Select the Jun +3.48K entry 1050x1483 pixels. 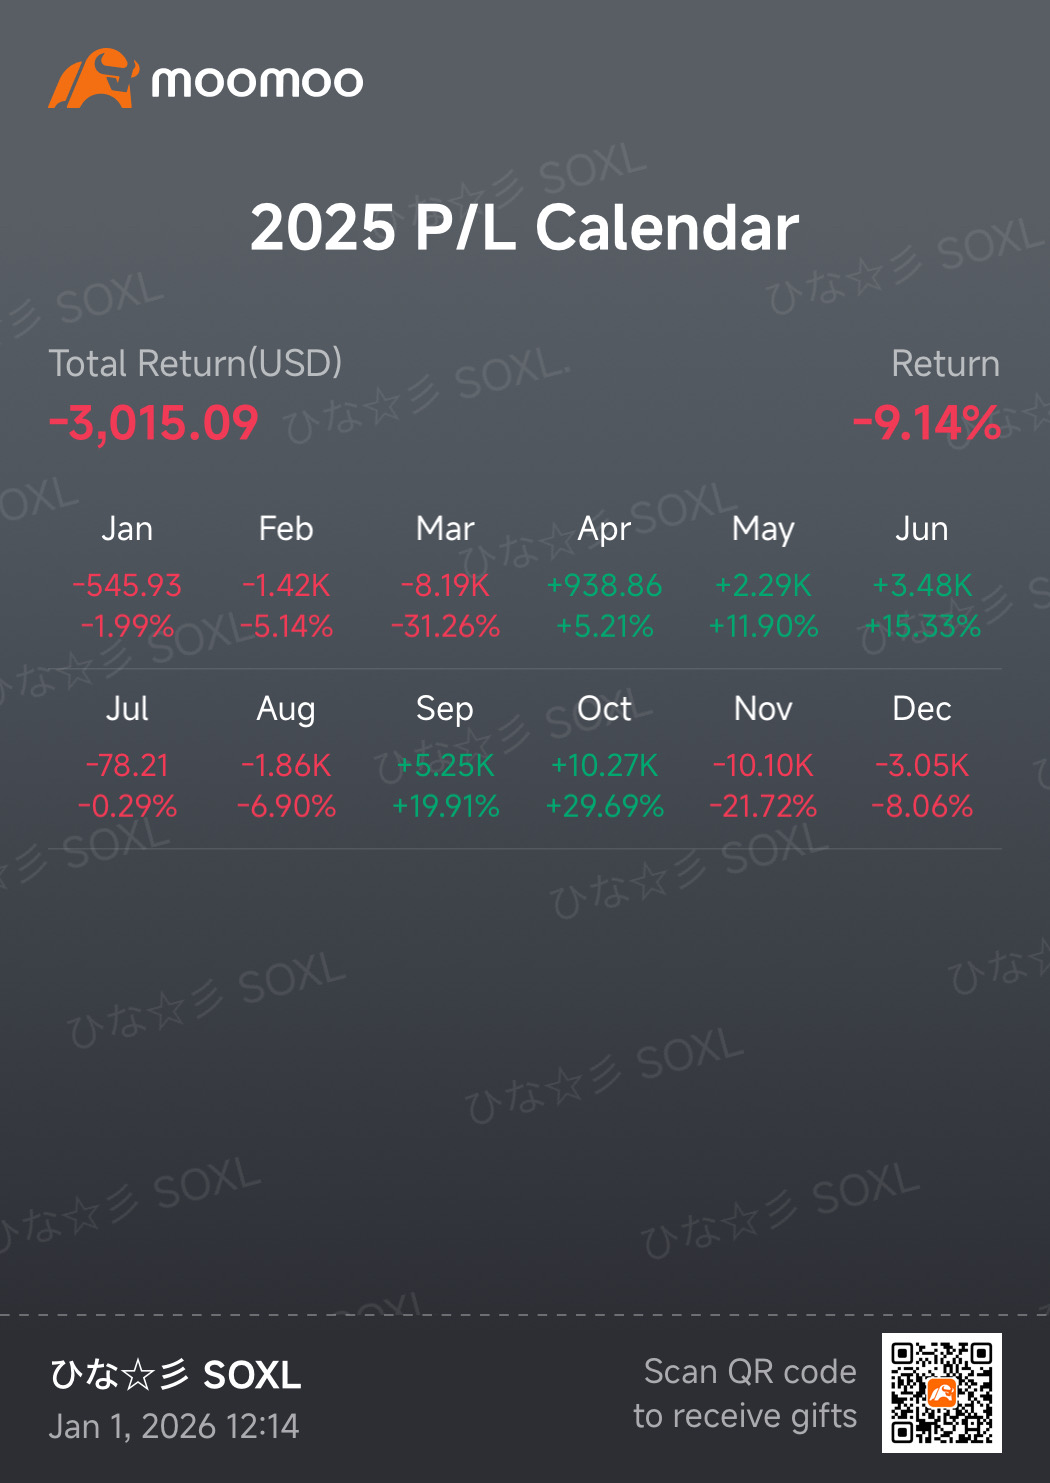point(922,585)
